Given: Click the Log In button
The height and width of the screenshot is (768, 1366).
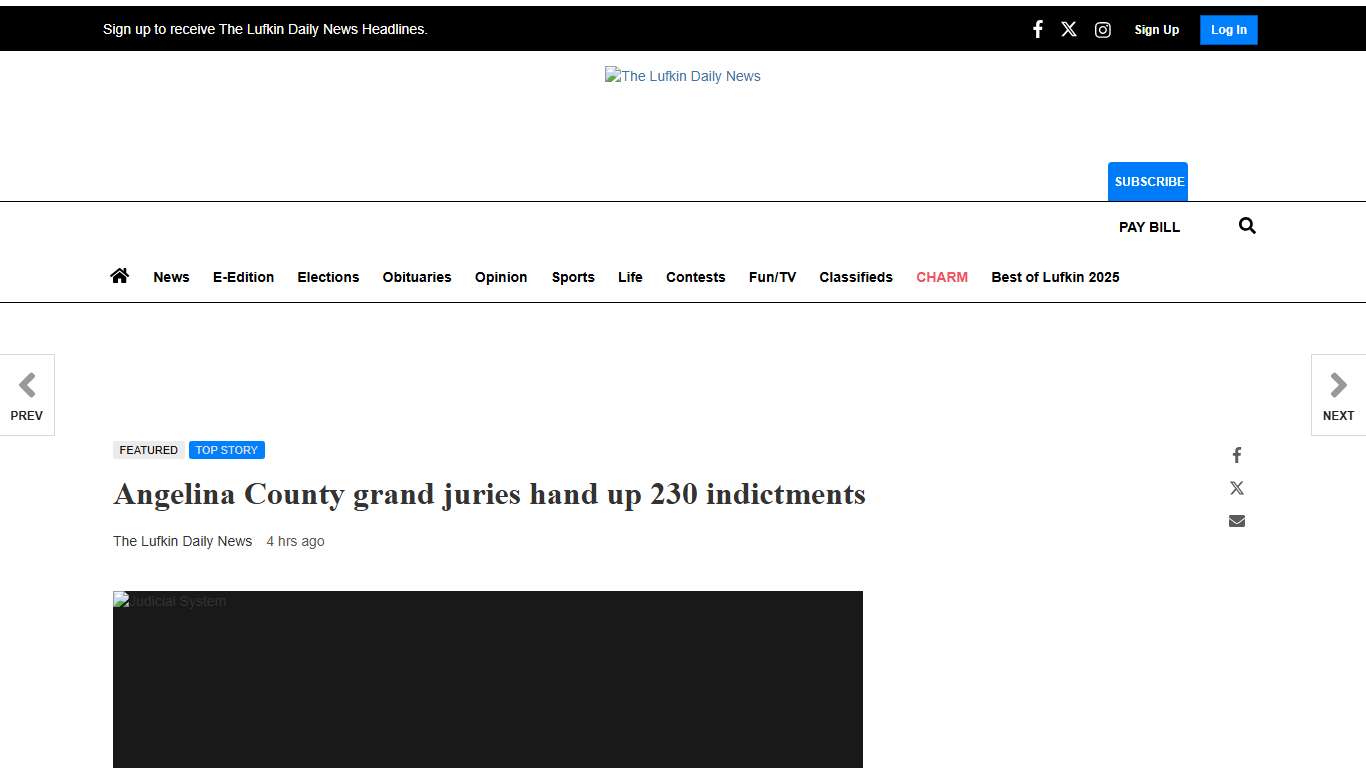Looking at the screenshot, I should (x=1228, y=29).
